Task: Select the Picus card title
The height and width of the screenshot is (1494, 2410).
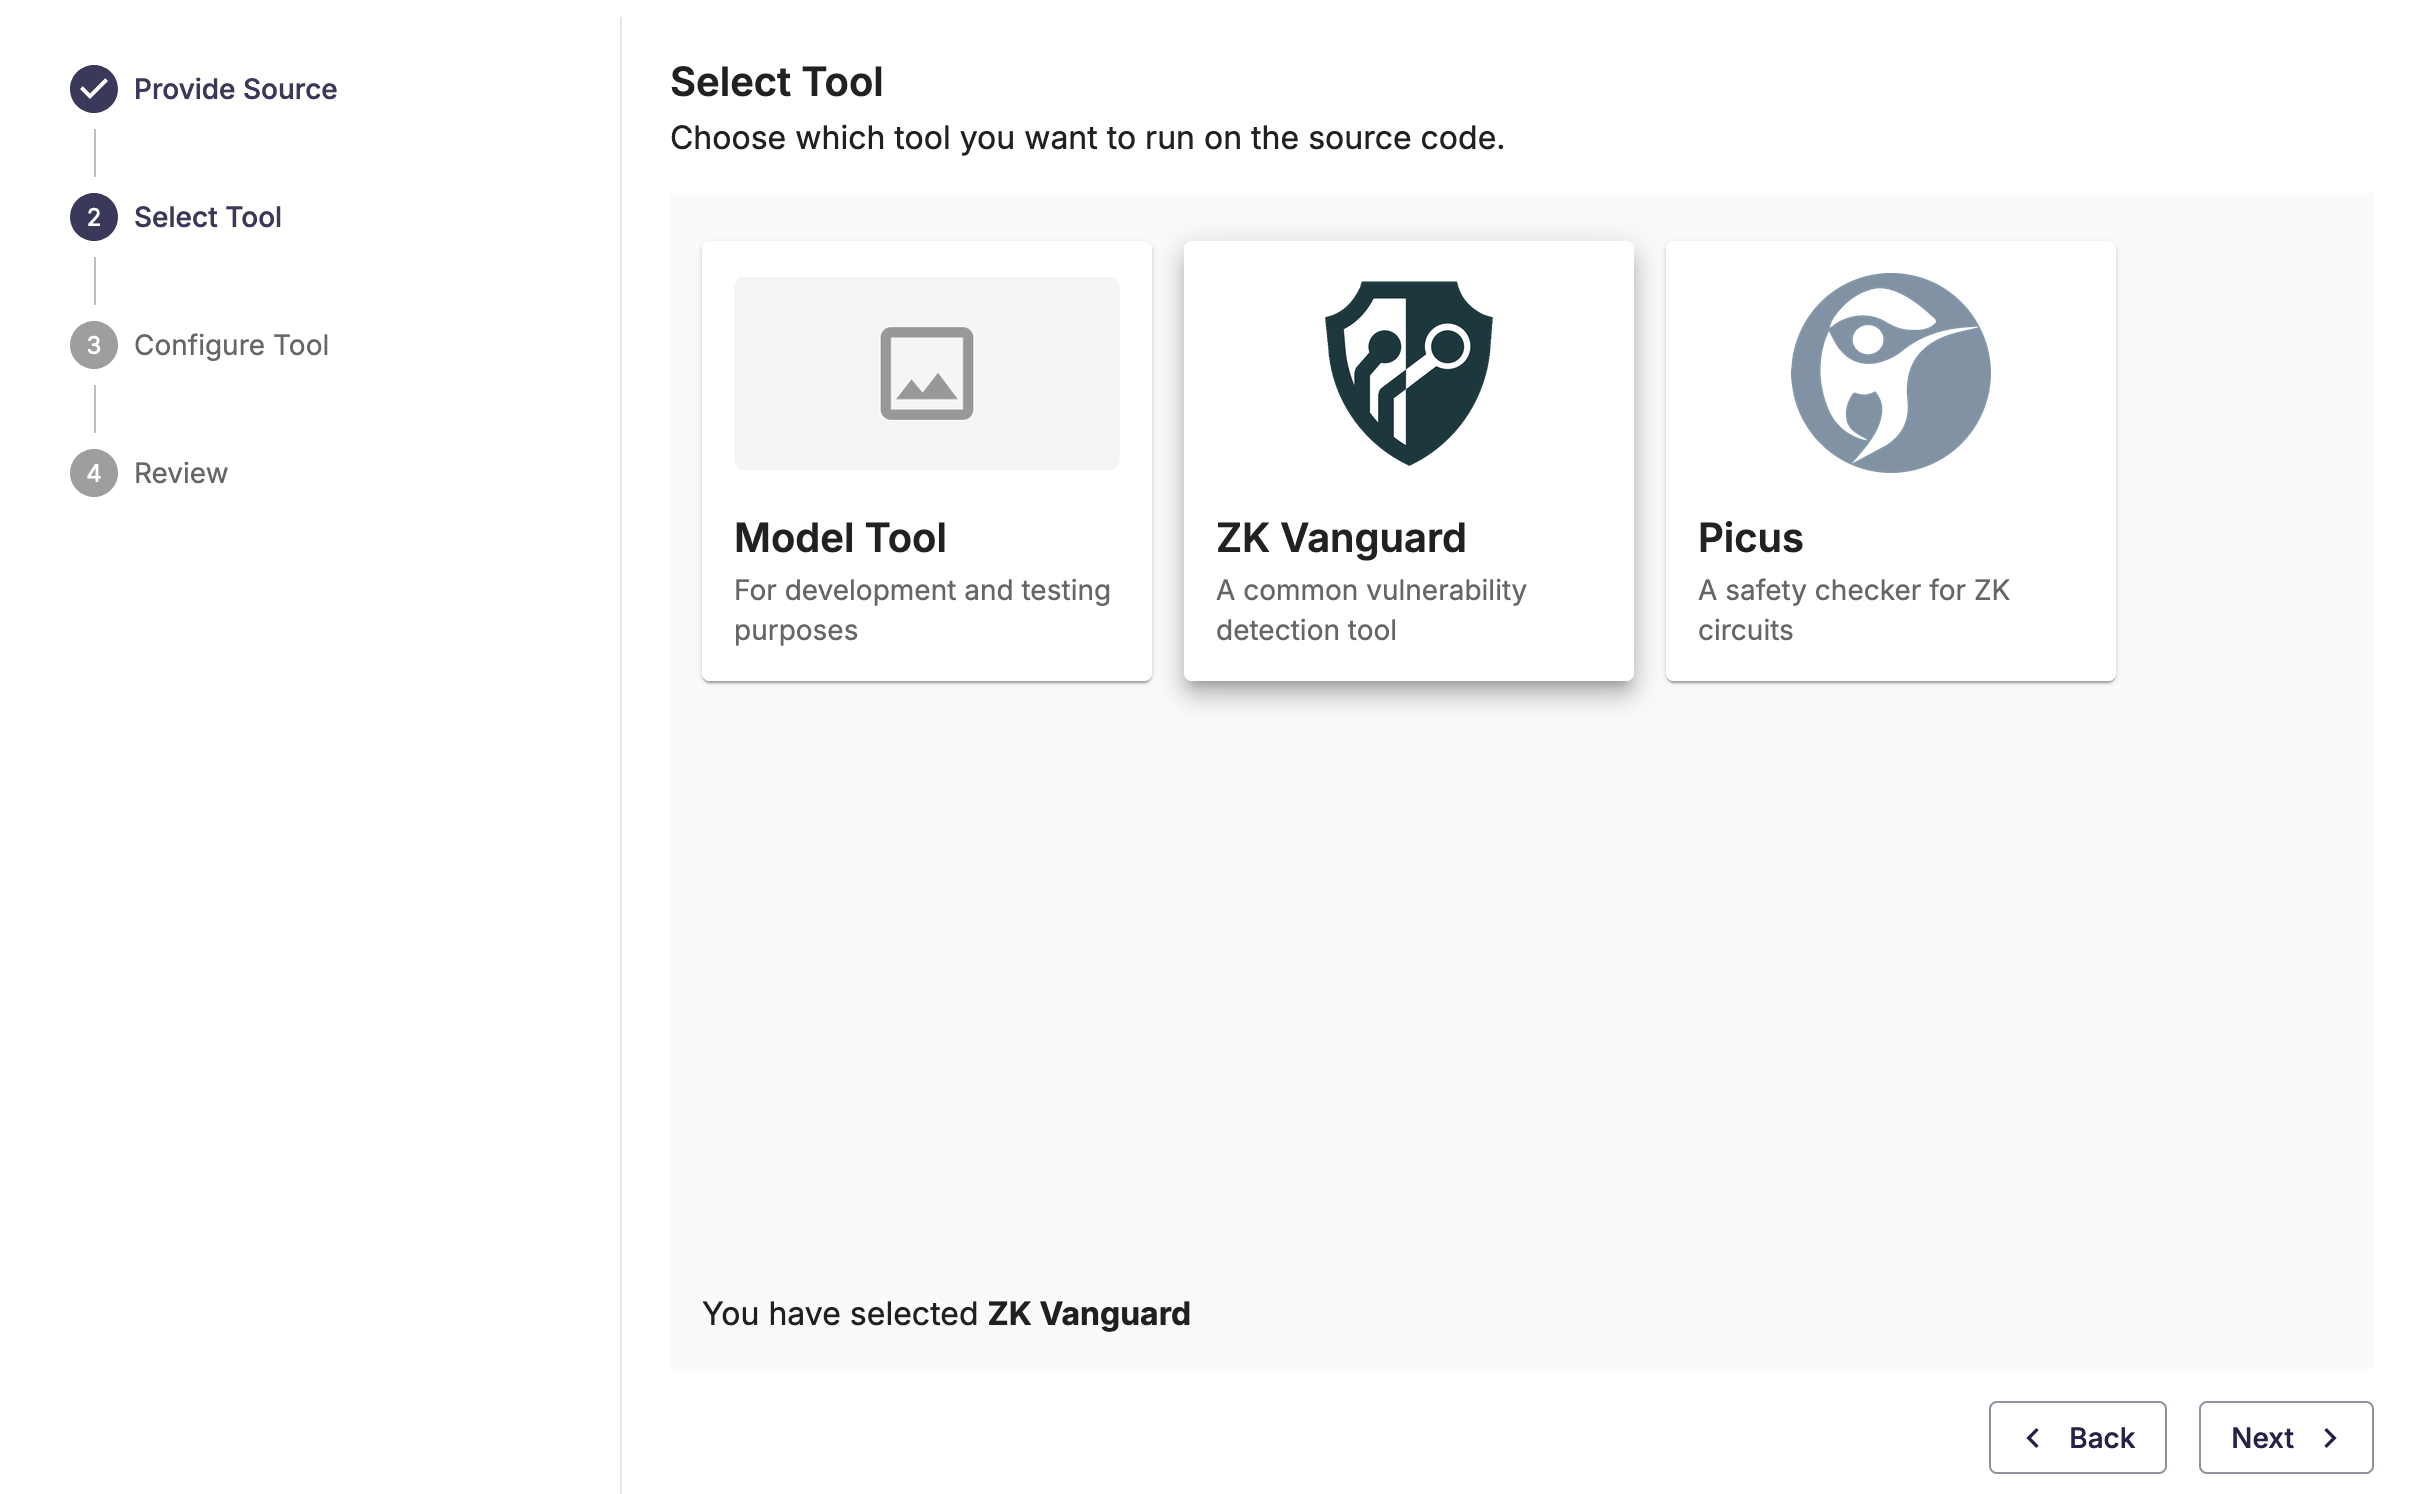Action: pyautogui.click(x=1750, y=538)
